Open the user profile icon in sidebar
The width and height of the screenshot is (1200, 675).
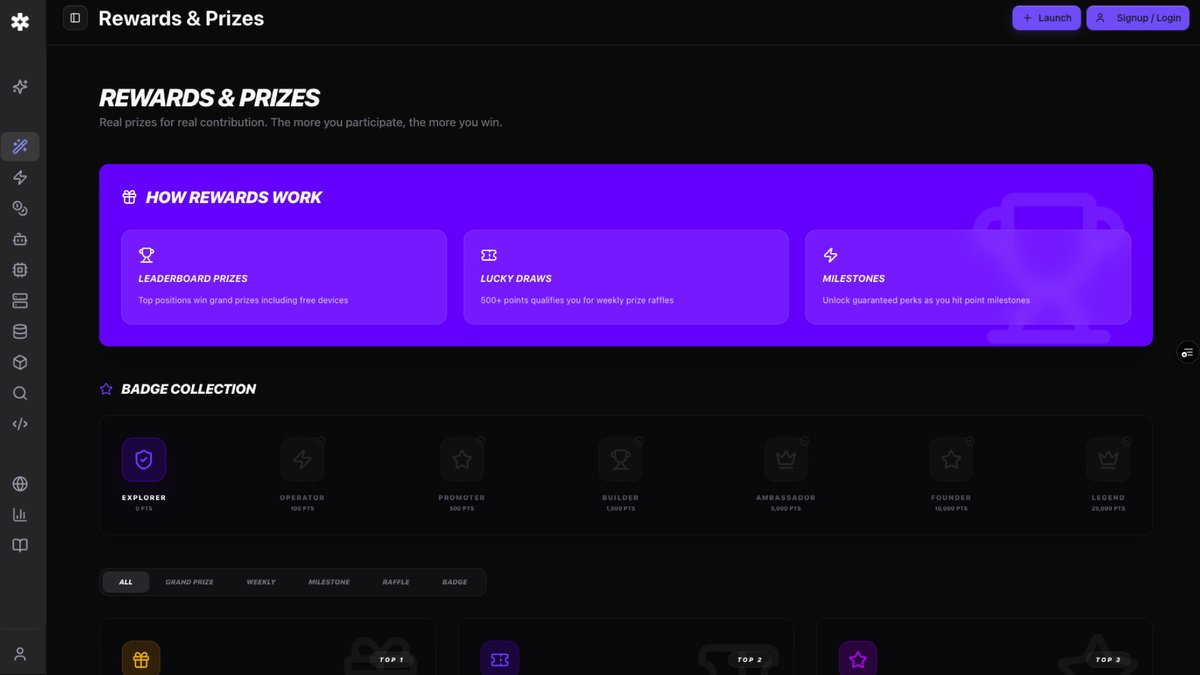click(x=20, y=654)
